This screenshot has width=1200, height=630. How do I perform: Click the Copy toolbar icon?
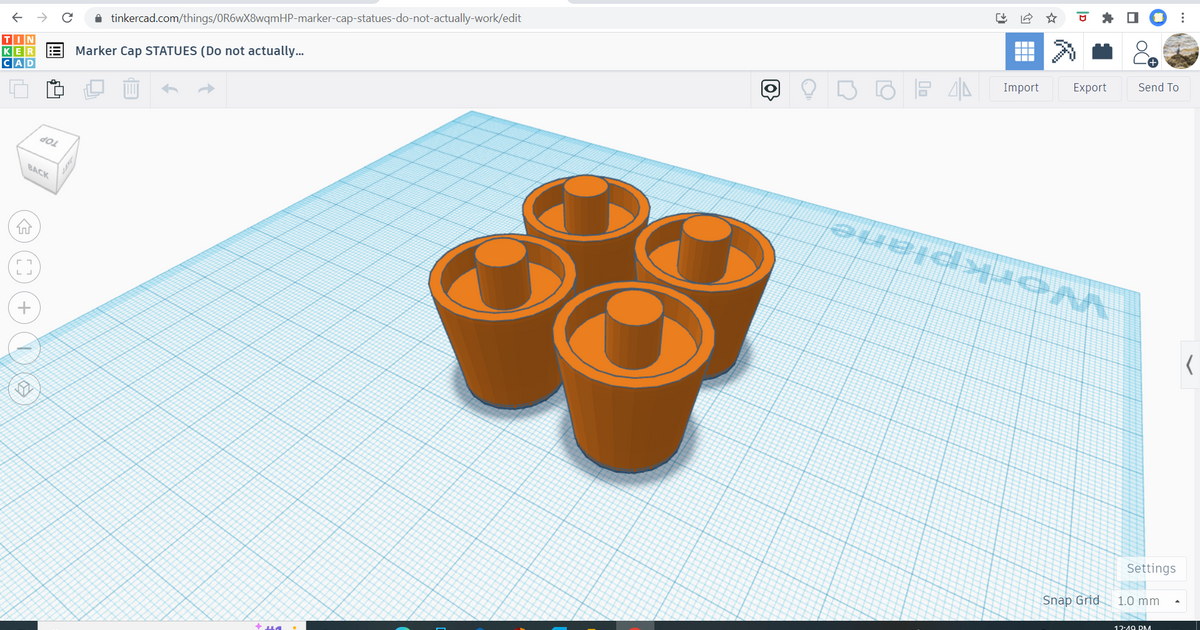click(19, 90)
